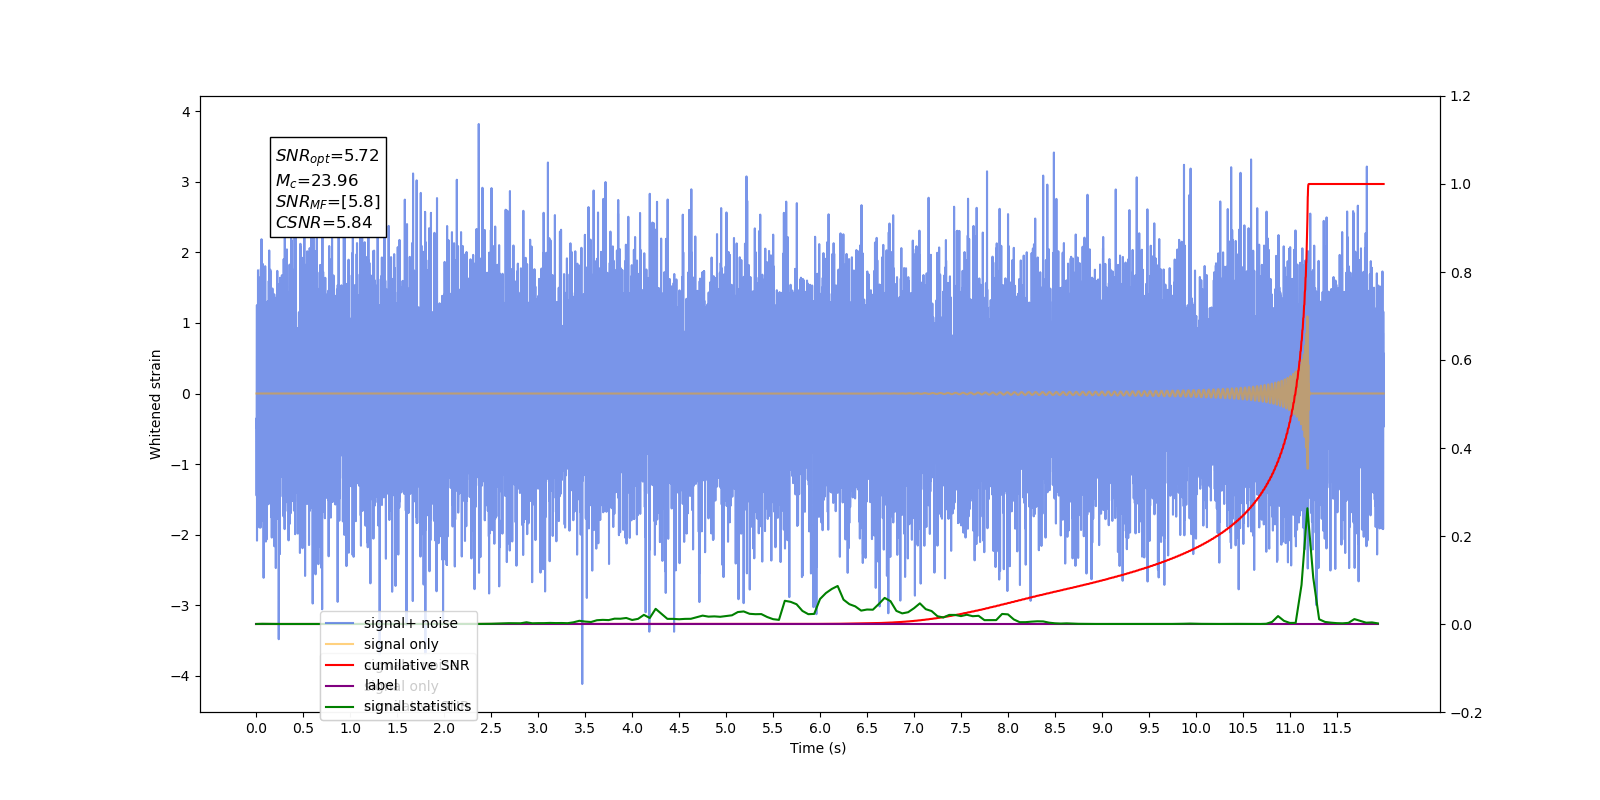Click the x-axis tick label 8.5
Image resolution: width=1600 pixels, height=800 pixels.
click(1055, 728)
